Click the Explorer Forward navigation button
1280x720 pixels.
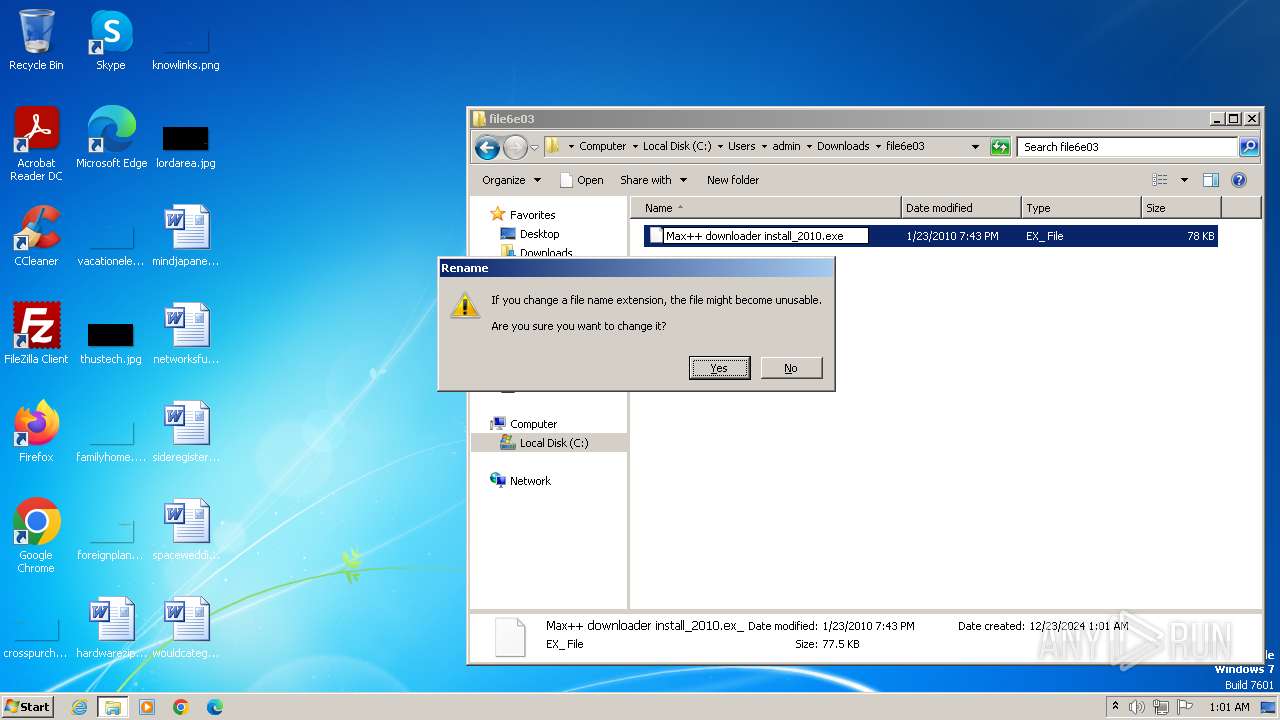[x=515, y=147]
